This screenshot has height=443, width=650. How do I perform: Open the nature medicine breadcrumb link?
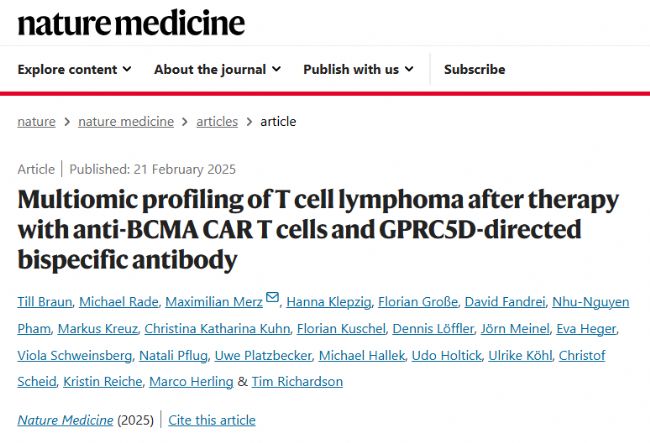click(126, 121)
